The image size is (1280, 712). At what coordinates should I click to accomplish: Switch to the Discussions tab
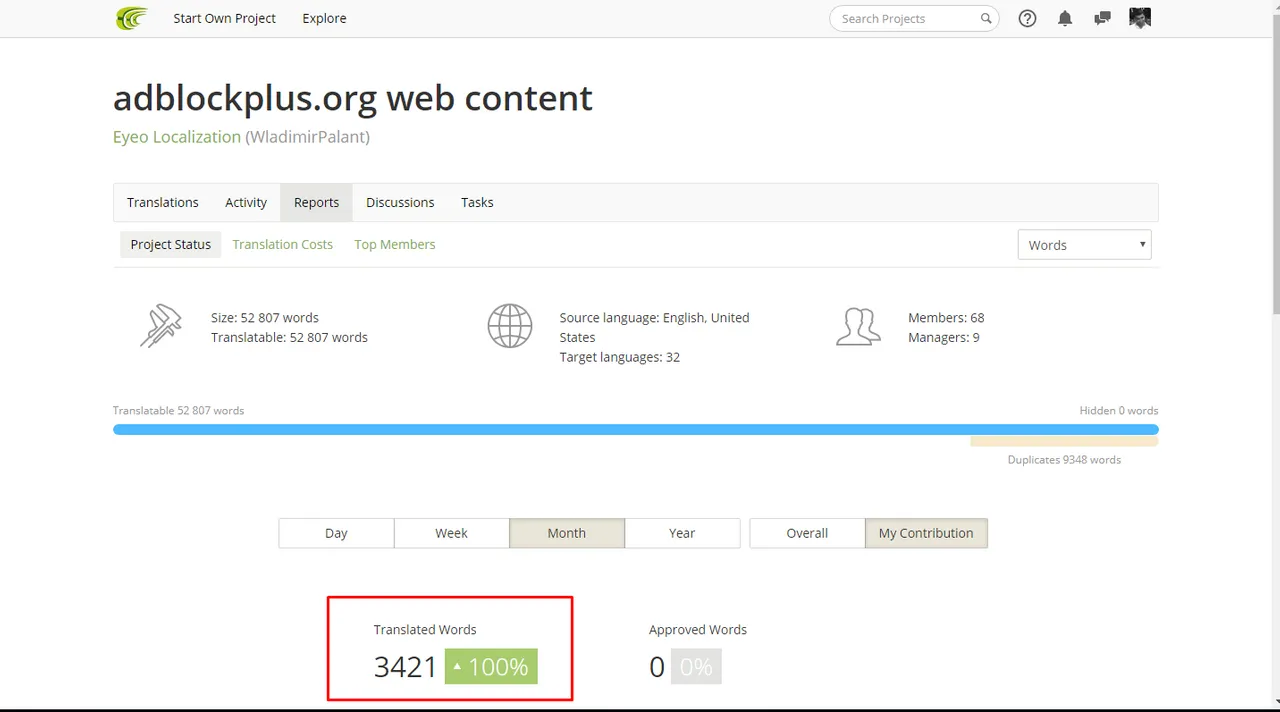(x=400, y=202)
